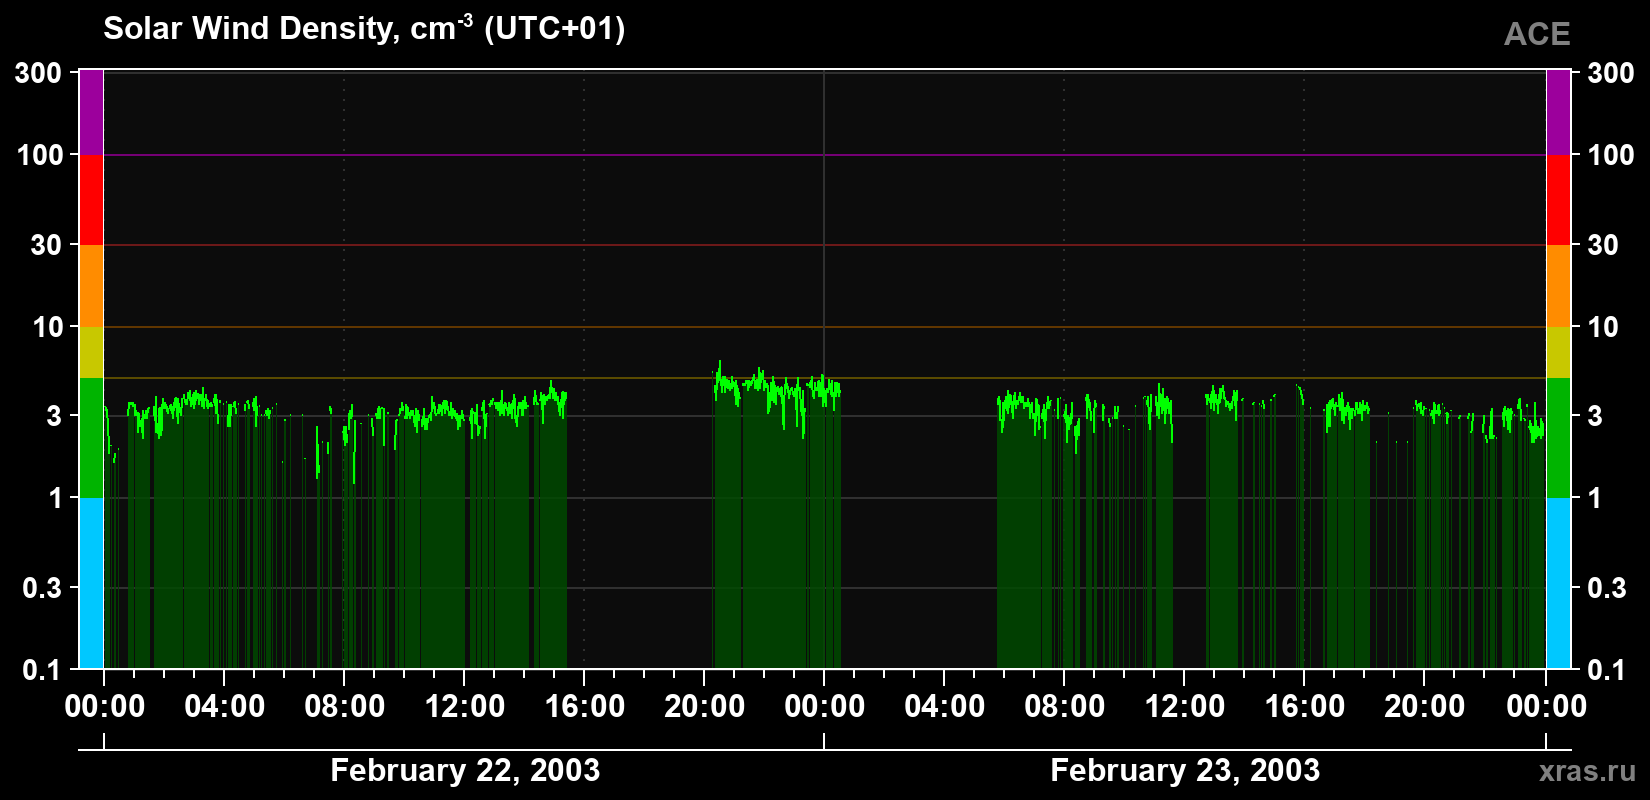
Task: Click the midnight 00:00 marker between both days
Action: [x=824, y=706]
